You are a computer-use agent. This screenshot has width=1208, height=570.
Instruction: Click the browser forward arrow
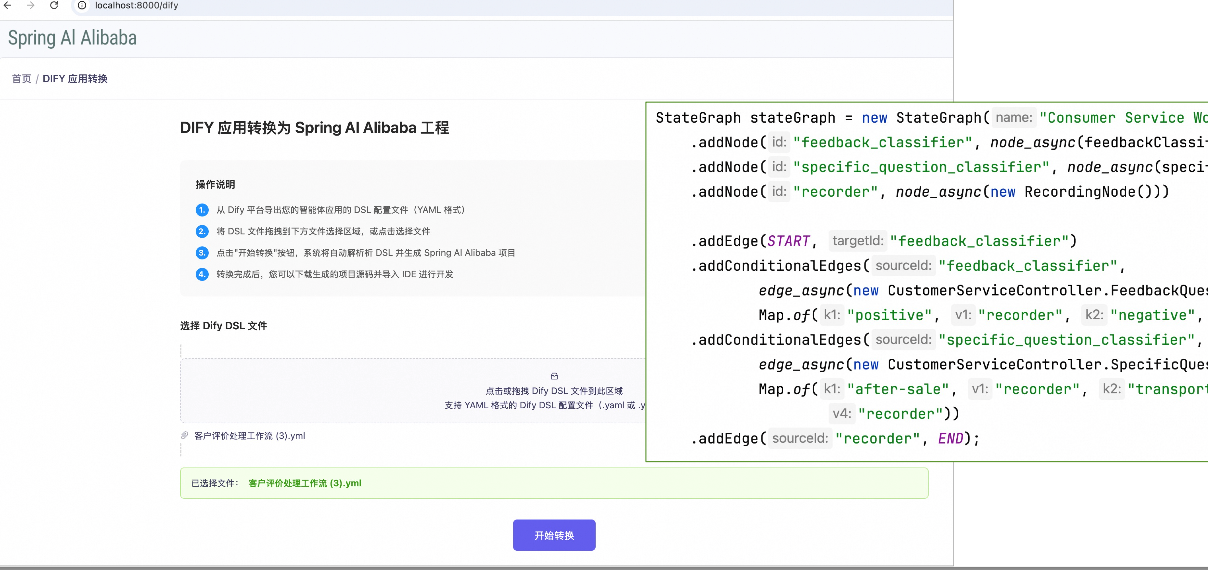click(x=31, y=5)
